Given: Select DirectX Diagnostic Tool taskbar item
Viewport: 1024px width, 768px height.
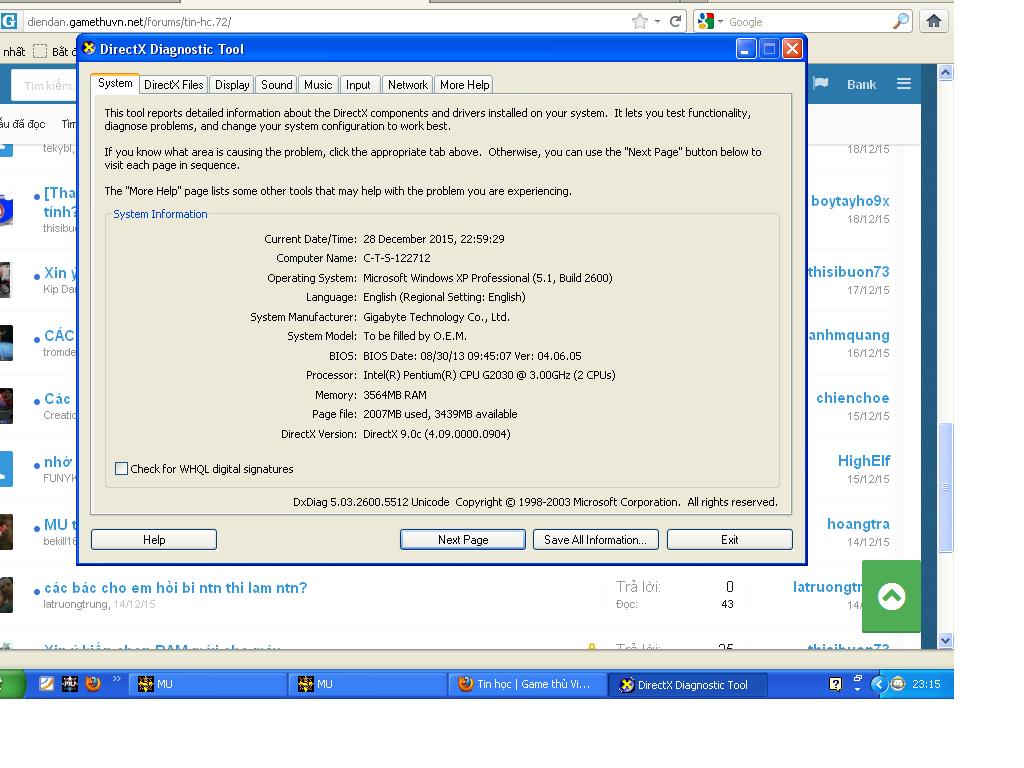Looking at the screenshot, I should (x=688, y=684).
